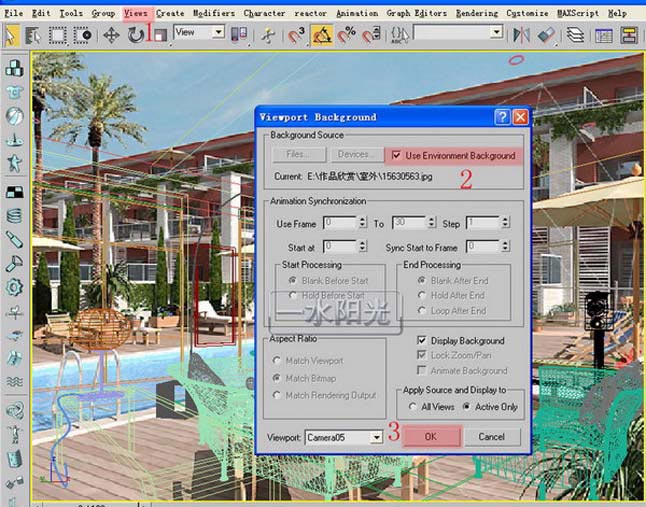Open the Rendering menu
Viewport: 646px width, 507px height.
477,14
